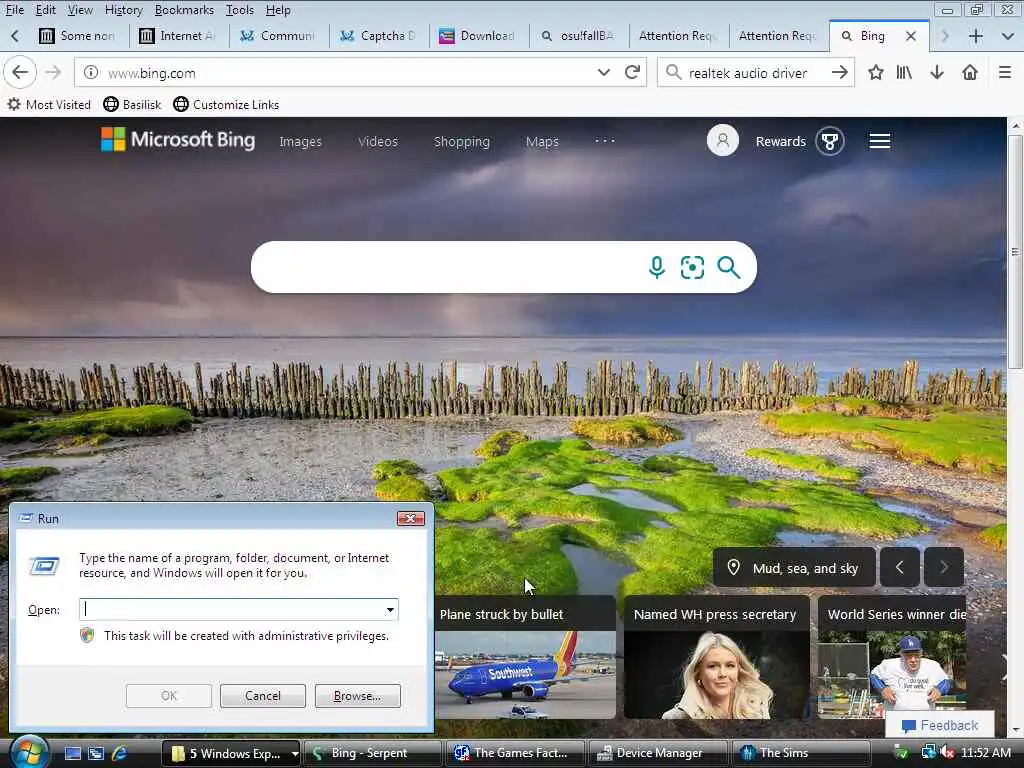Expand the list all tabs dropdown
The width and height of the screenshot is (1024, 768).
pos(1008,37)
